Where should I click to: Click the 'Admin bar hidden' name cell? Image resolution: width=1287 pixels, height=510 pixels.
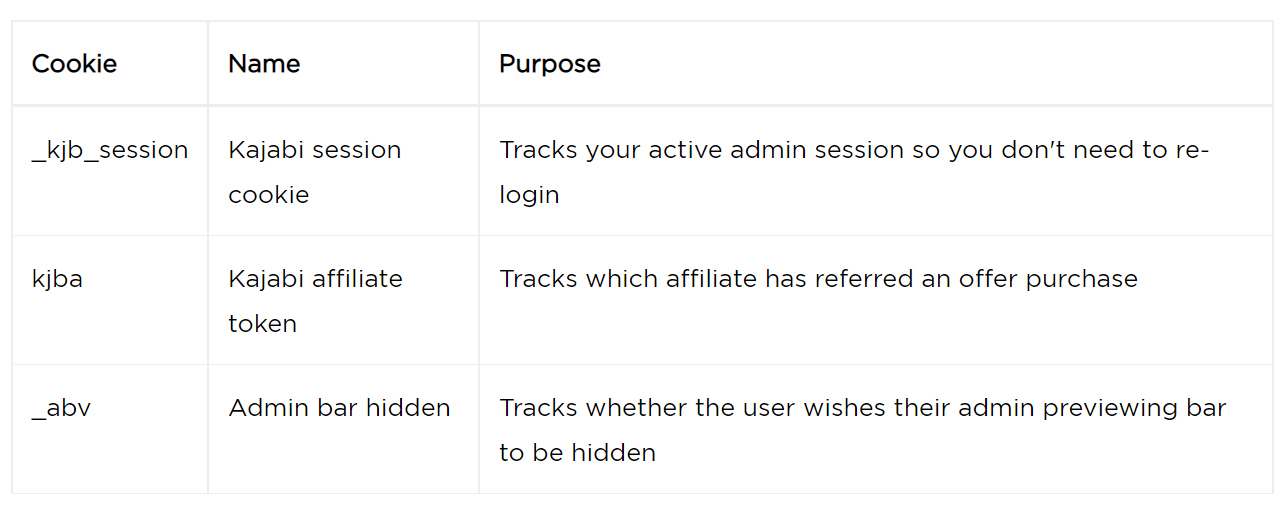coord(339,408)
